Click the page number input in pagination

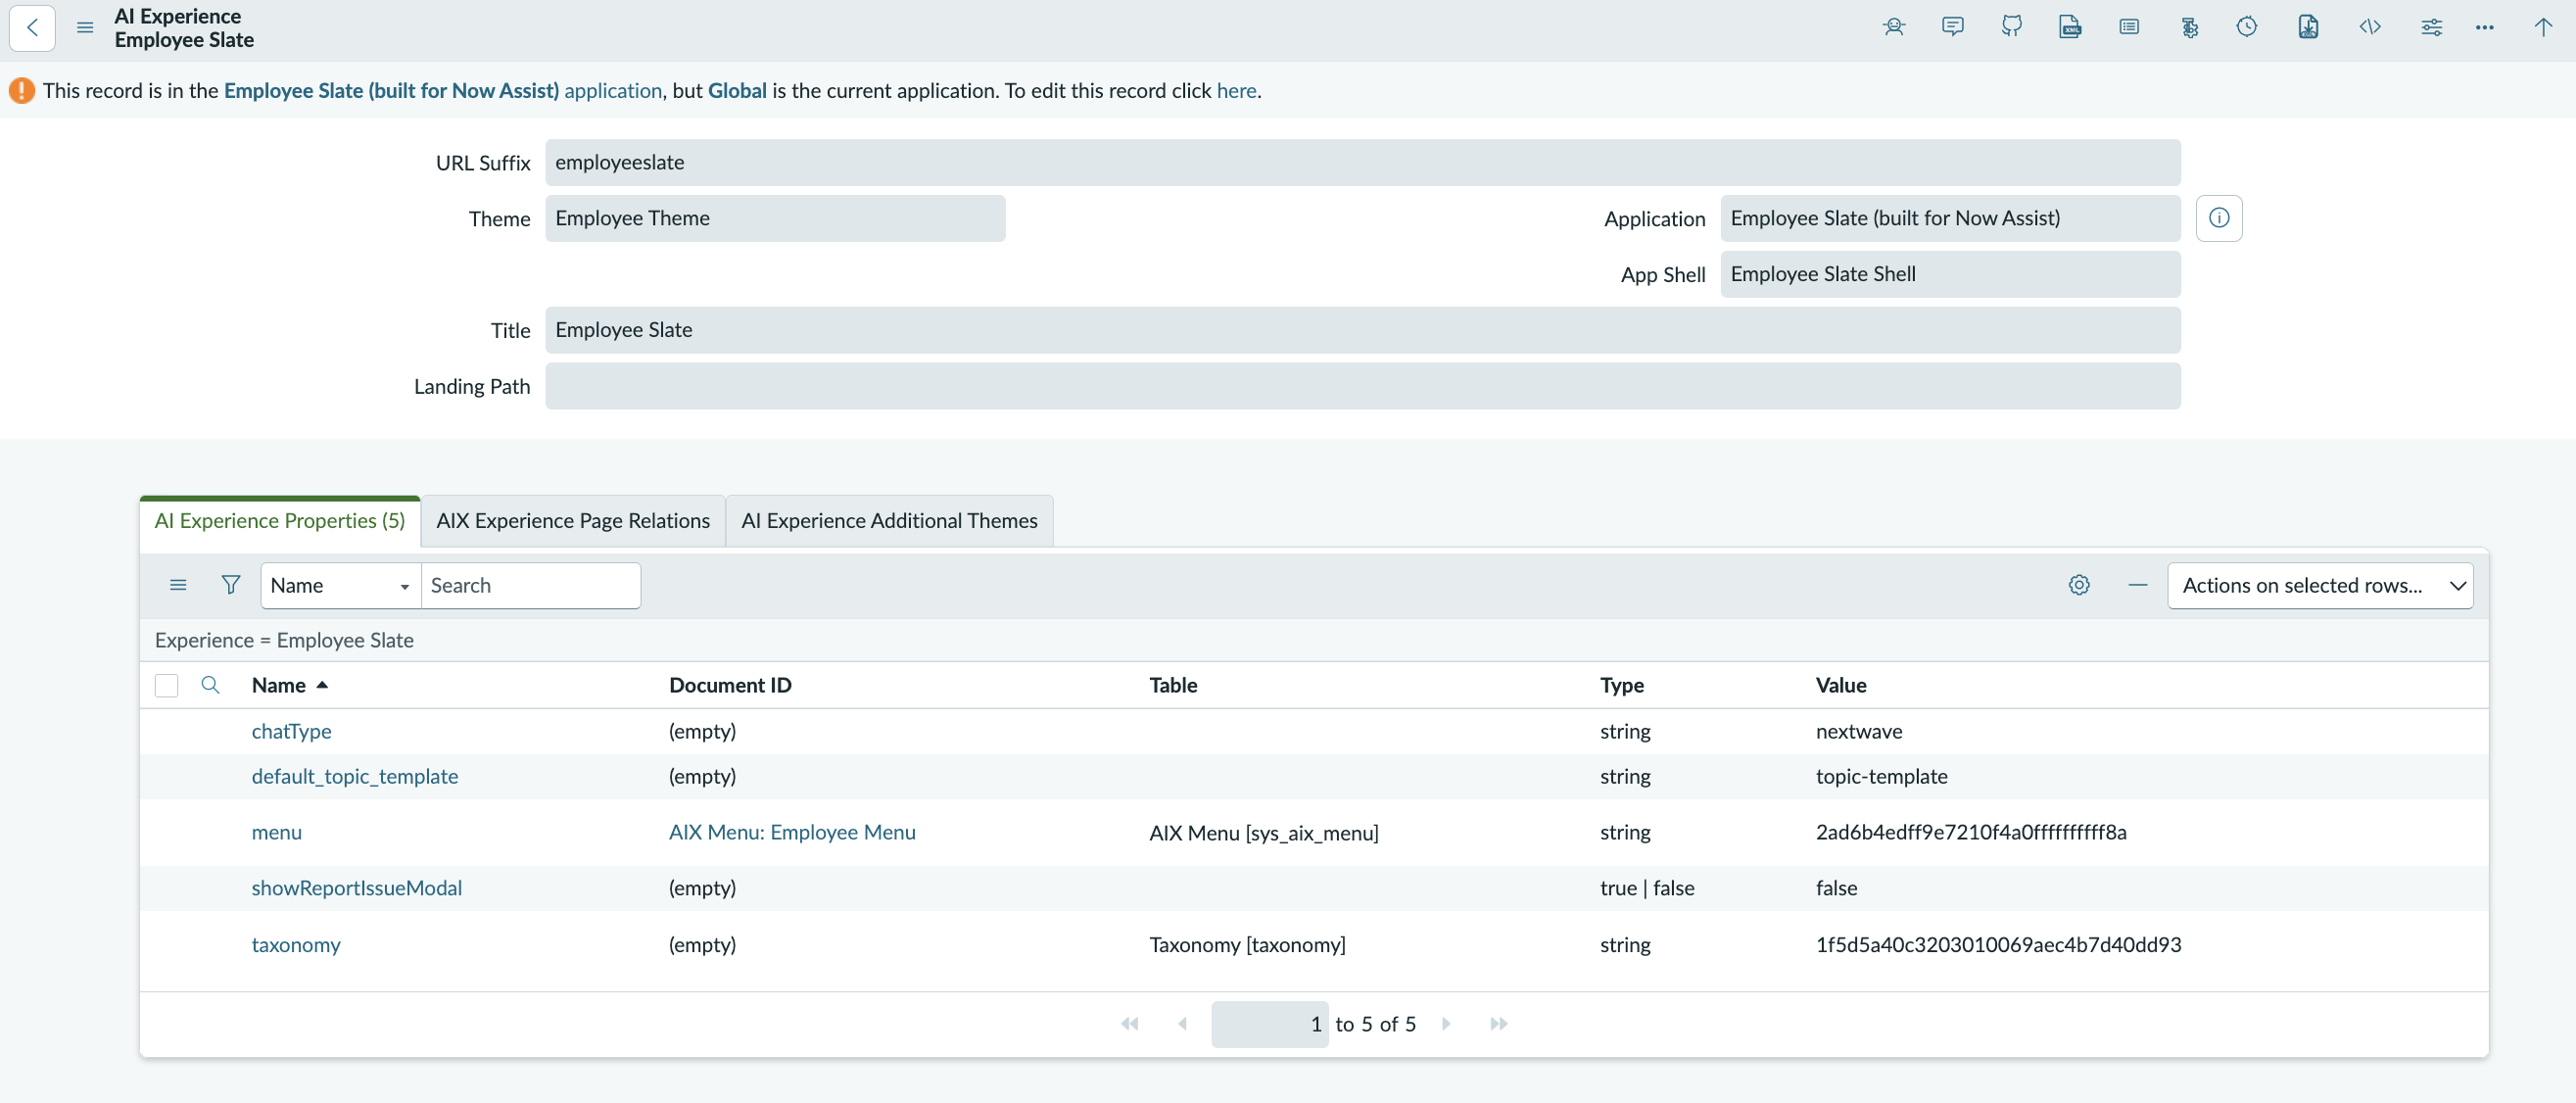point(1269,1024)
